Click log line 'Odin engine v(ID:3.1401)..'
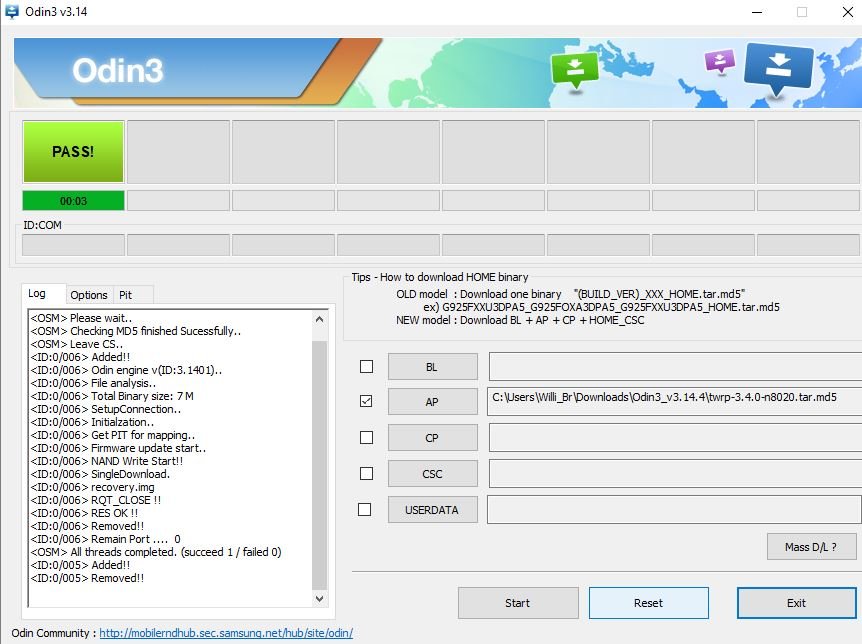Screen dimensions: 862x644 (x=126, y=370)
